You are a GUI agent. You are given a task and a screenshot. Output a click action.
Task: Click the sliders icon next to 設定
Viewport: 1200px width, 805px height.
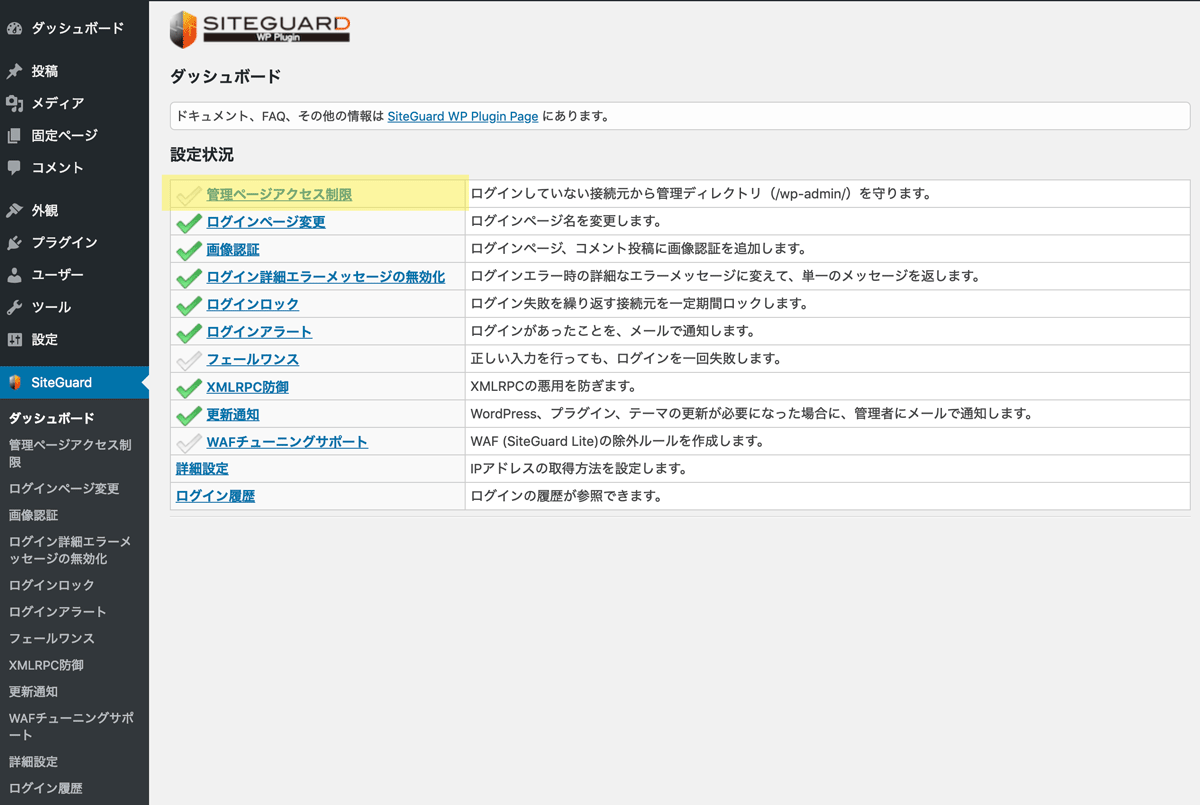(x=14, y=339)
